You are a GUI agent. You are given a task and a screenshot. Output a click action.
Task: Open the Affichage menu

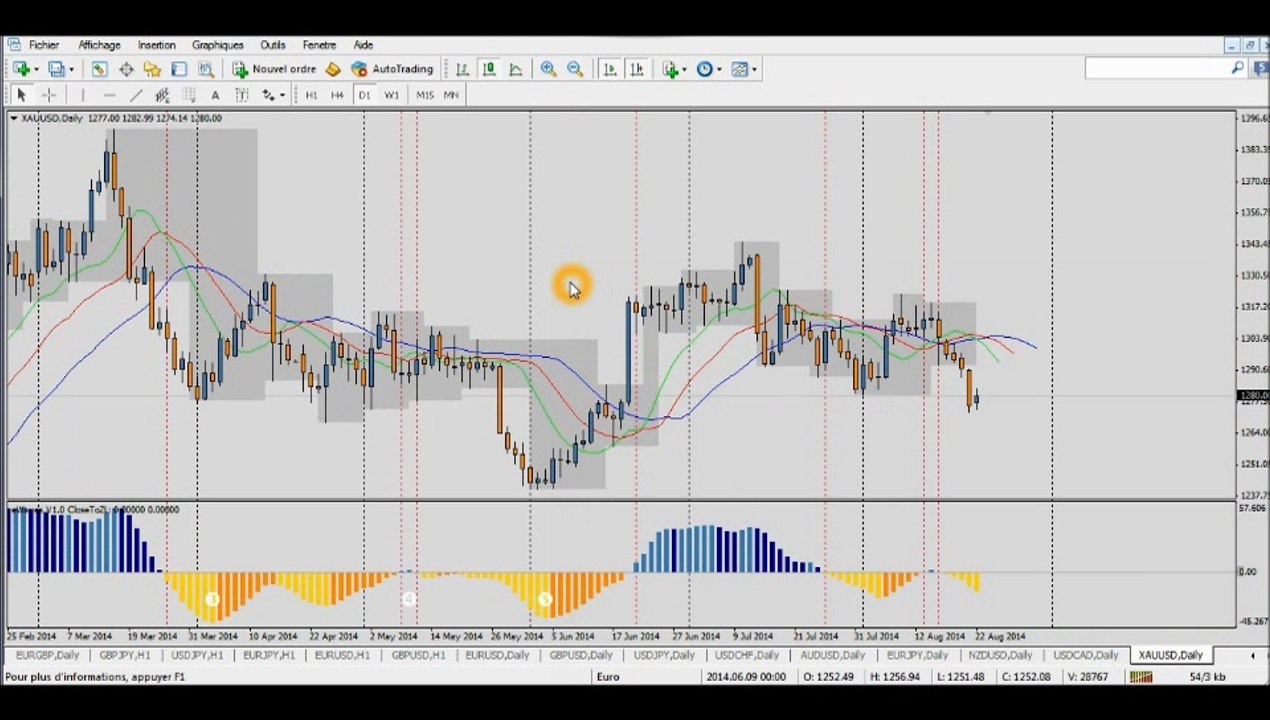tap(99, 45)
